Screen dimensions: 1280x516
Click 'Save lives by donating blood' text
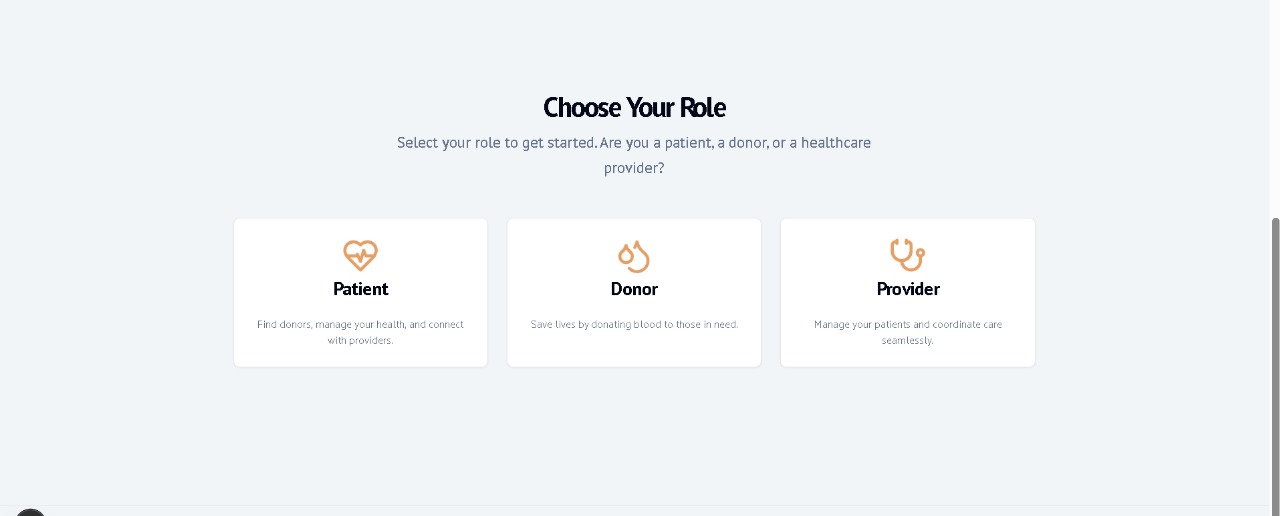pyautogui.click(x=634, y=324)
